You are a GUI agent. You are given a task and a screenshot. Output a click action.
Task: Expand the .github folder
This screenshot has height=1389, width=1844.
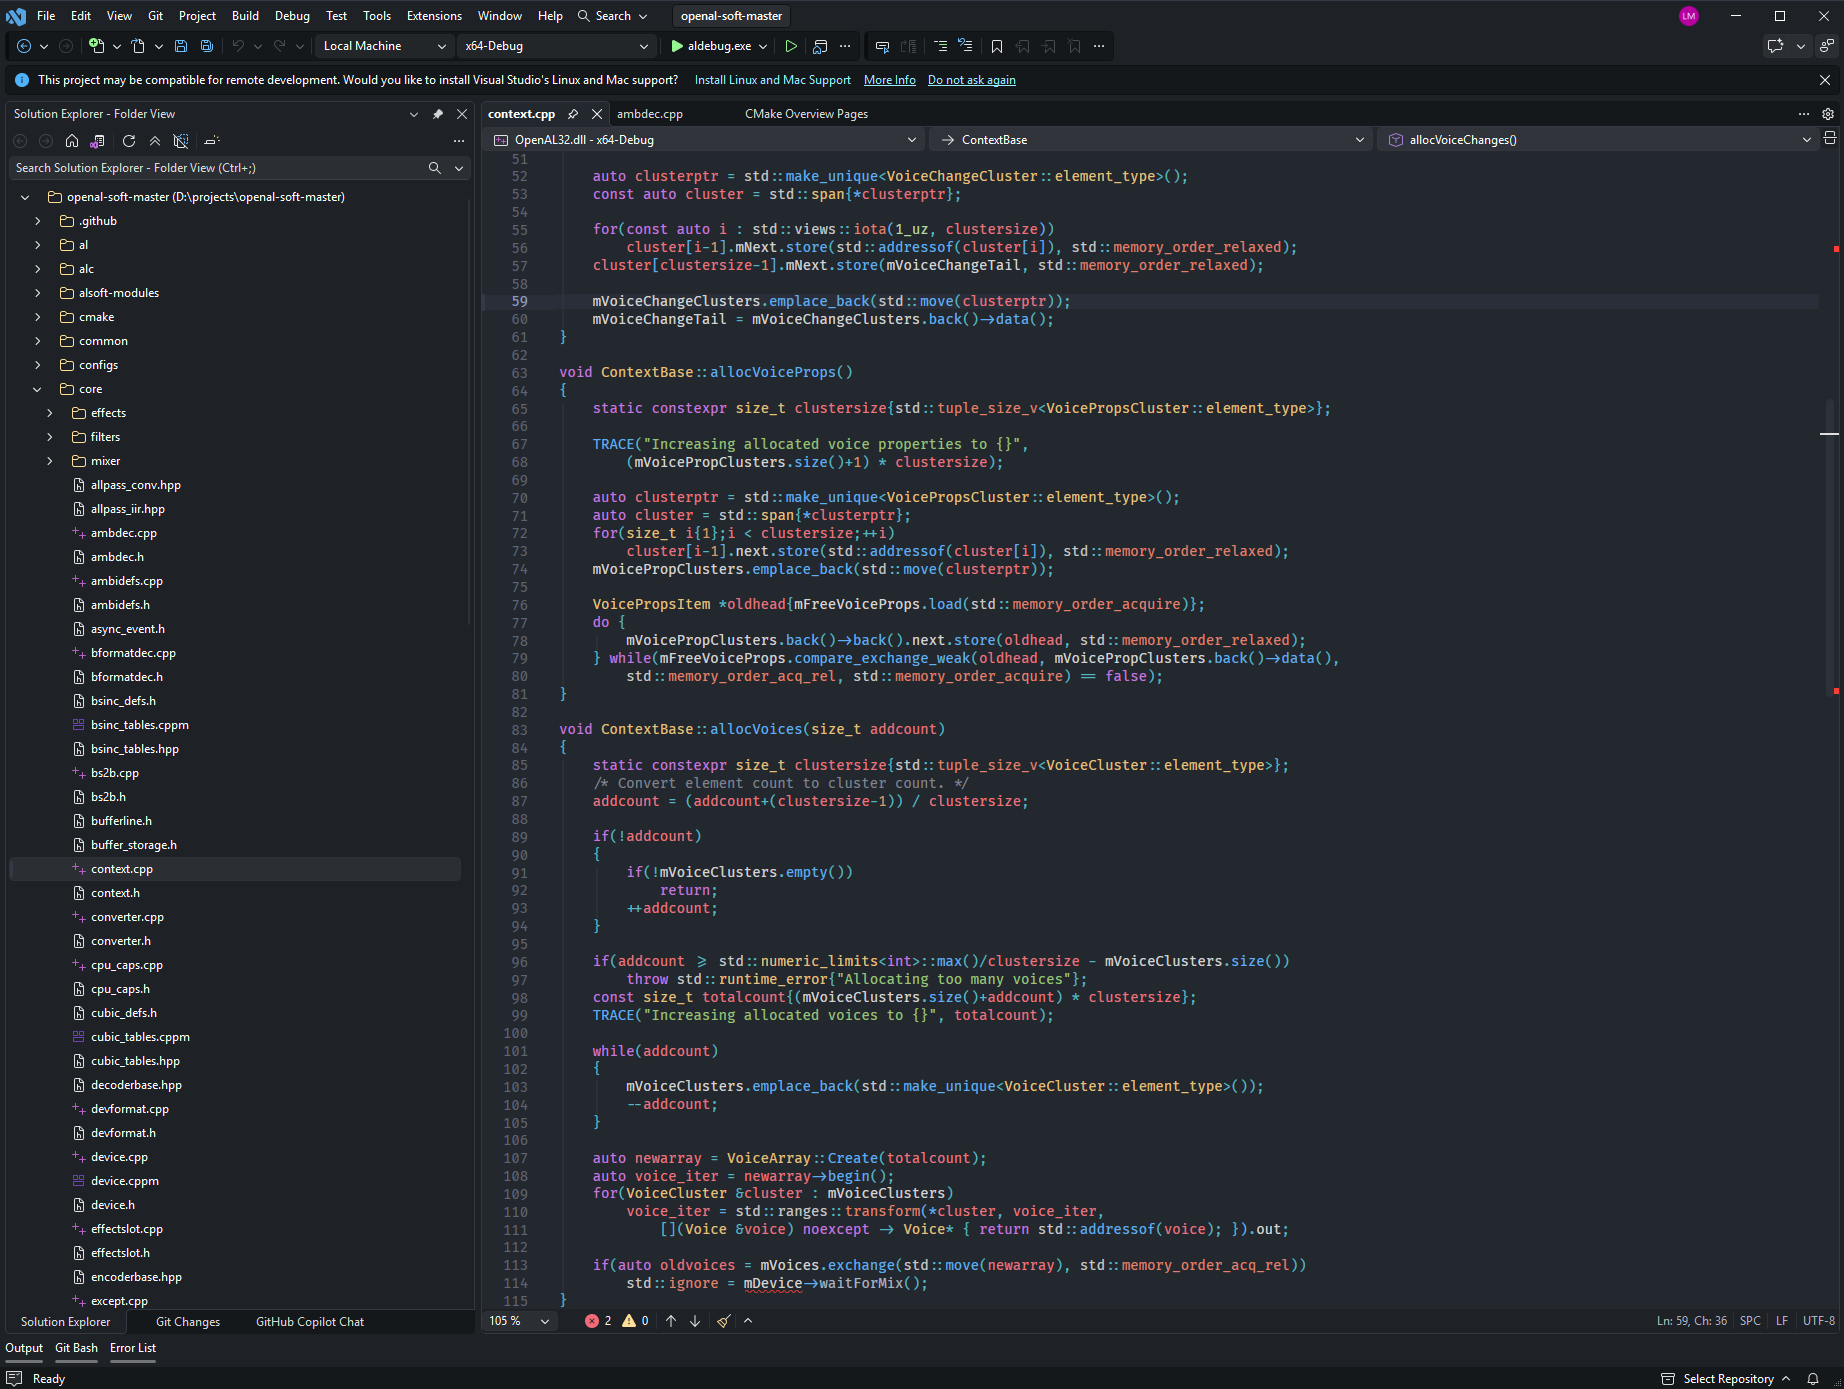click(x=38, y=221)
